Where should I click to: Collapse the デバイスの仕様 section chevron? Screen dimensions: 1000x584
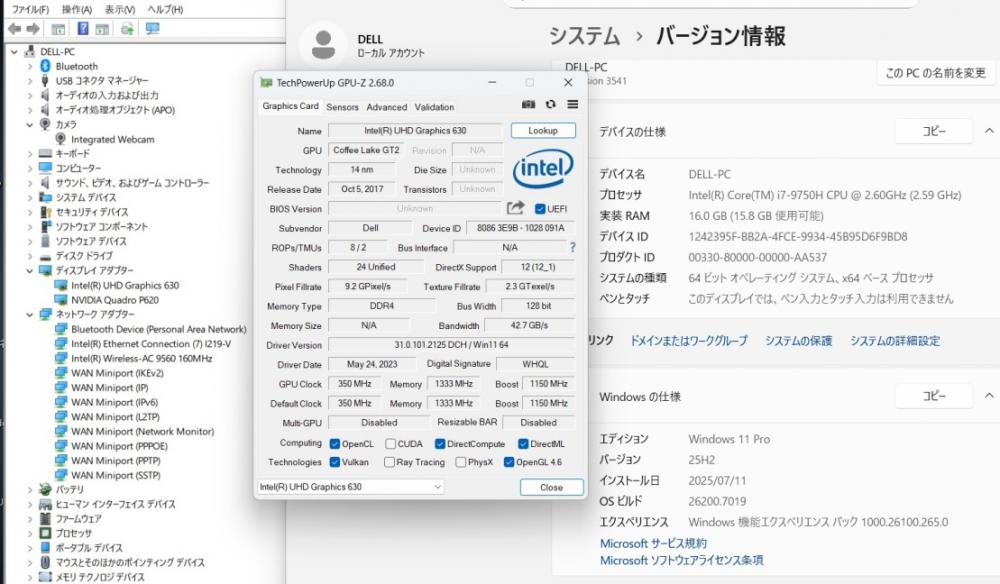coord(989,131)
